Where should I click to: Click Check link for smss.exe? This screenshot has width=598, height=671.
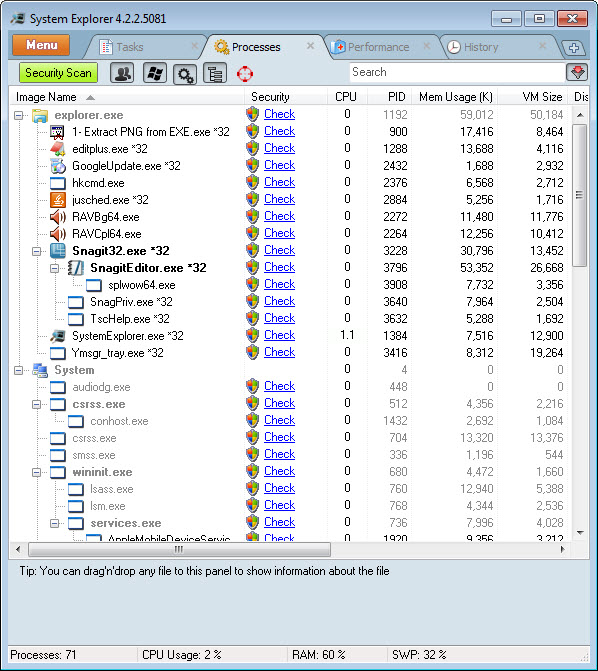(x=280, y=454)
